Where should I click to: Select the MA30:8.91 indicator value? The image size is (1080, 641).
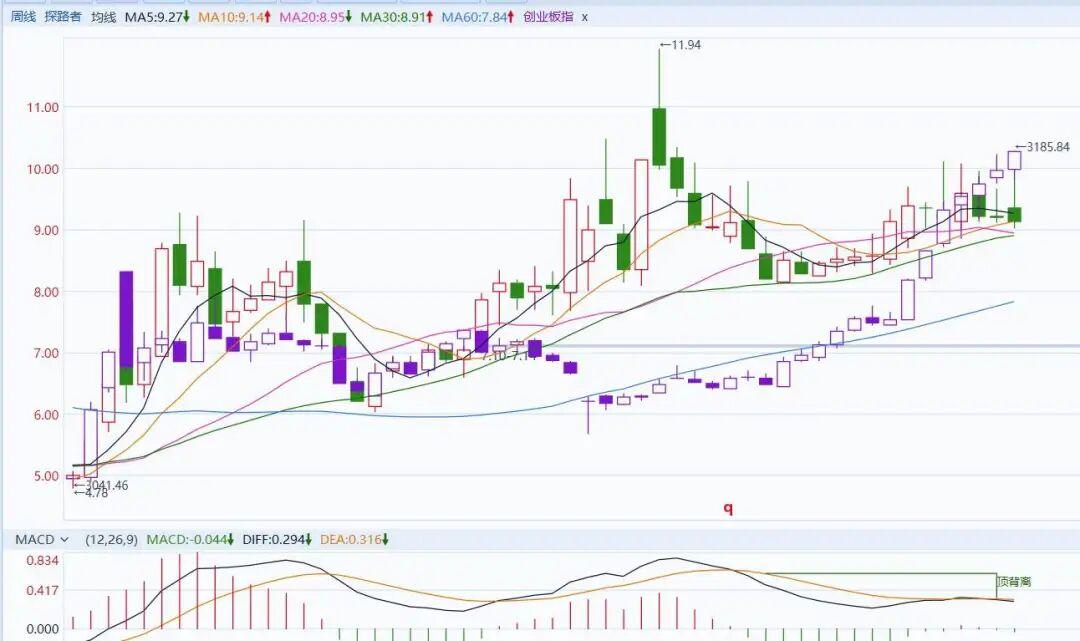397,17
